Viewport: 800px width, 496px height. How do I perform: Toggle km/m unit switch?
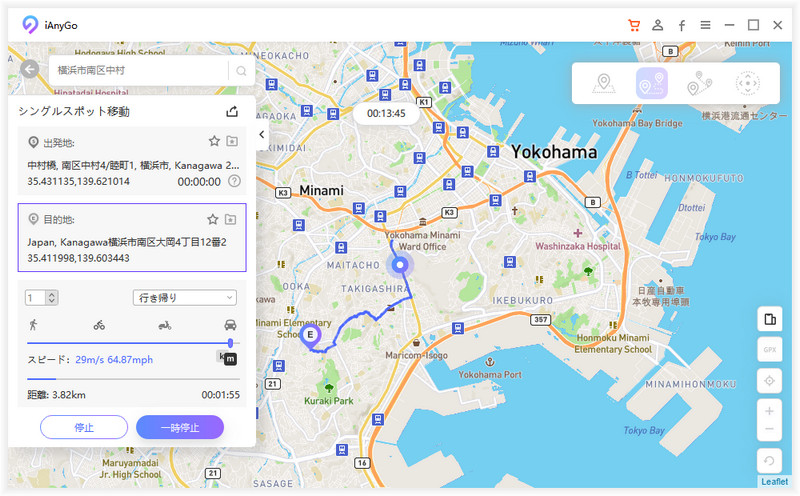[227, 358]
